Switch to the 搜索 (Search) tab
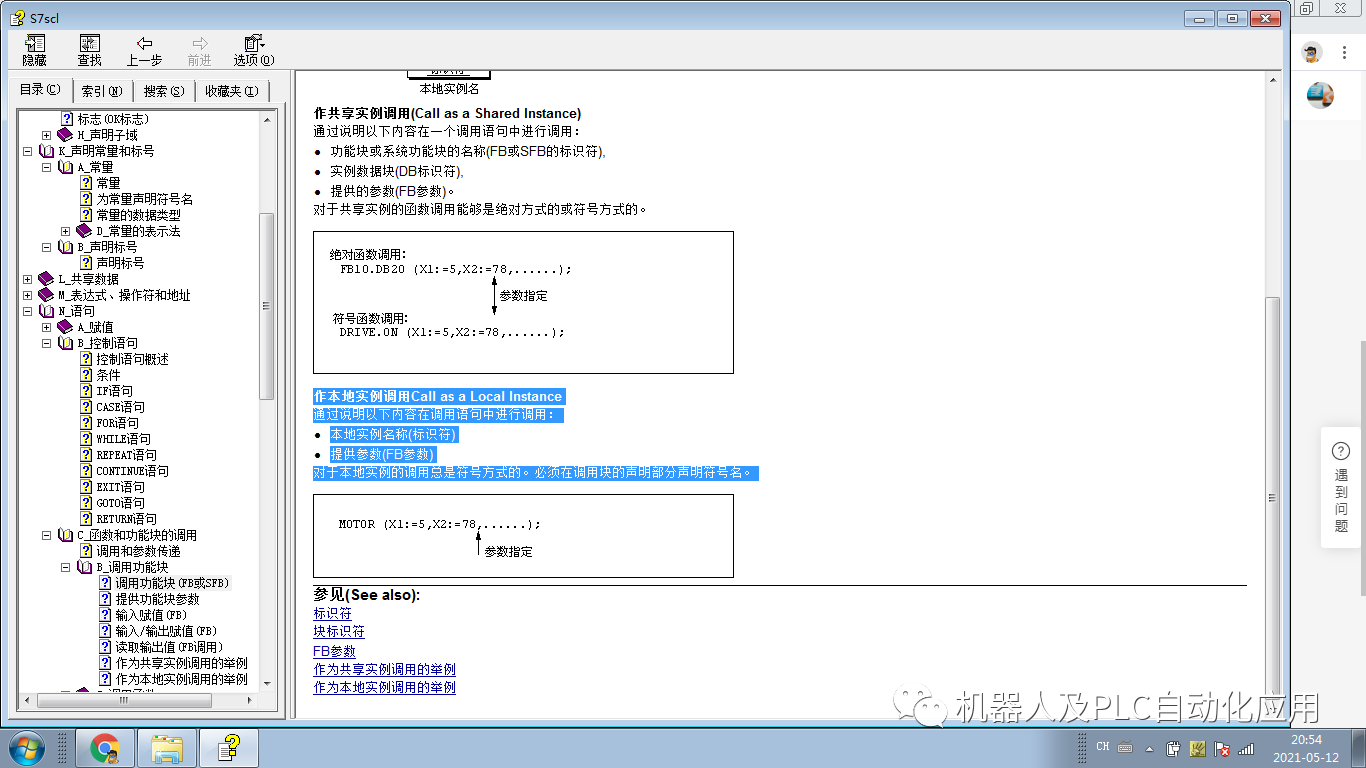This screenshot has width=1366, height=768. coord(164,91)
